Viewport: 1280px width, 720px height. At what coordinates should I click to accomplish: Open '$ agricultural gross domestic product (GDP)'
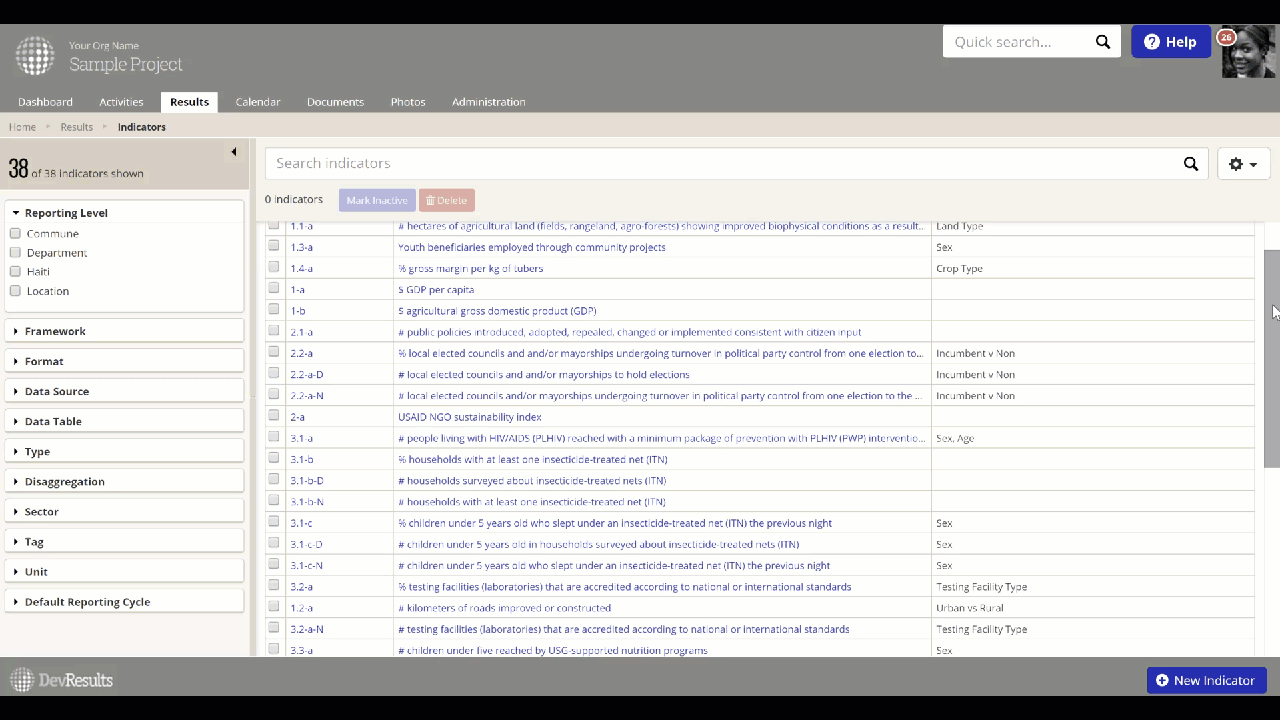(497, 311)
